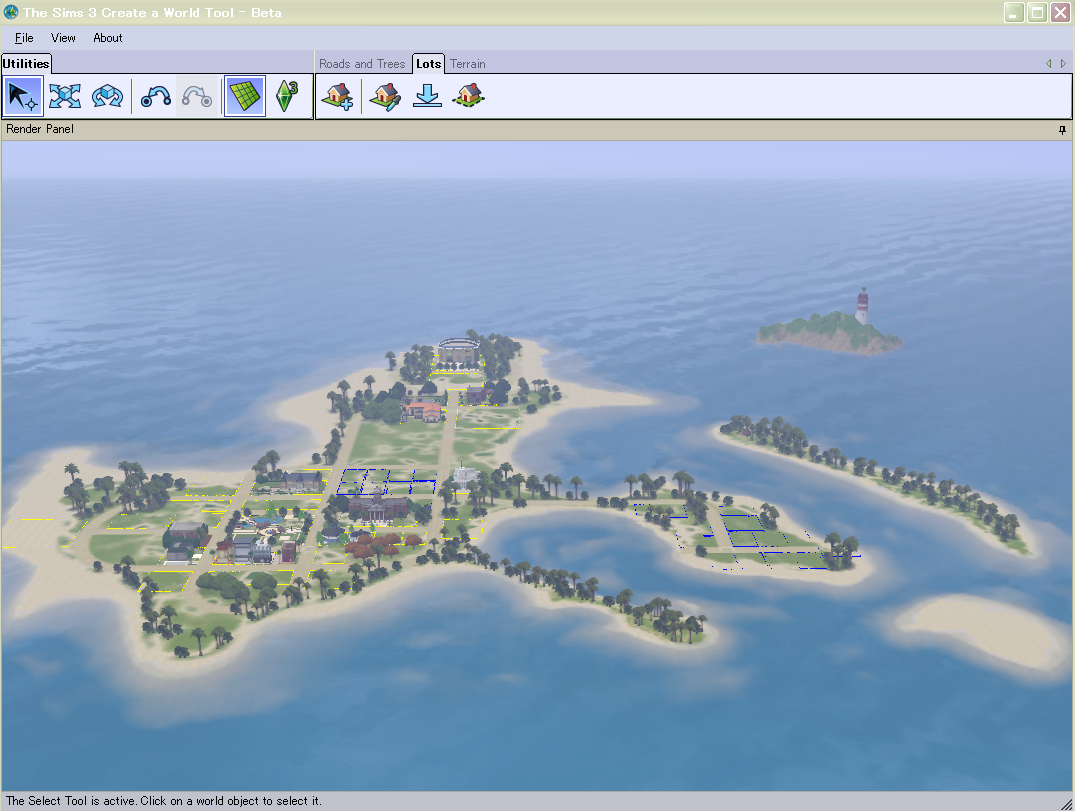This screenshot has height=811, width=1075.
Task: Activate the Move tool
Action: (64, 95)
